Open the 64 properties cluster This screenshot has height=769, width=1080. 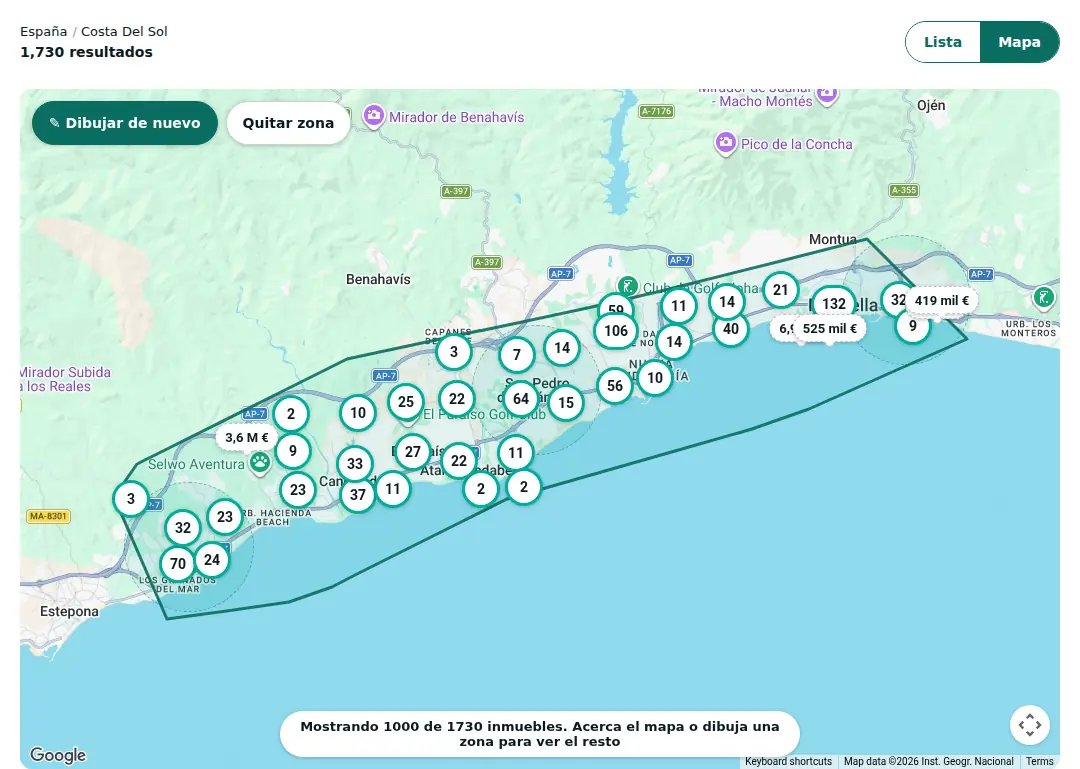point(521,399)
